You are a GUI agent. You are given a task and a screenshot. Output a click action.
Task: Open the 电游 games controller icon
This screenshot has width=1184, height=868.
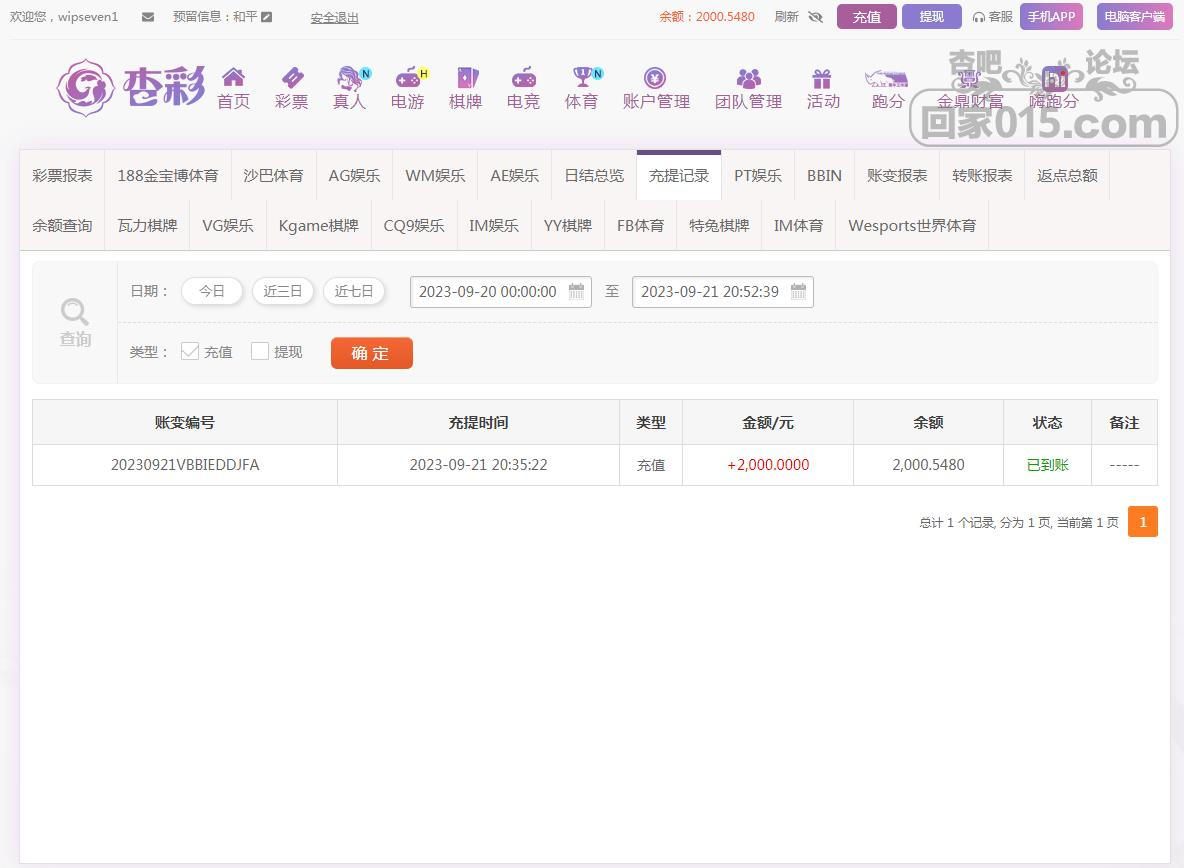click(407, 78)
